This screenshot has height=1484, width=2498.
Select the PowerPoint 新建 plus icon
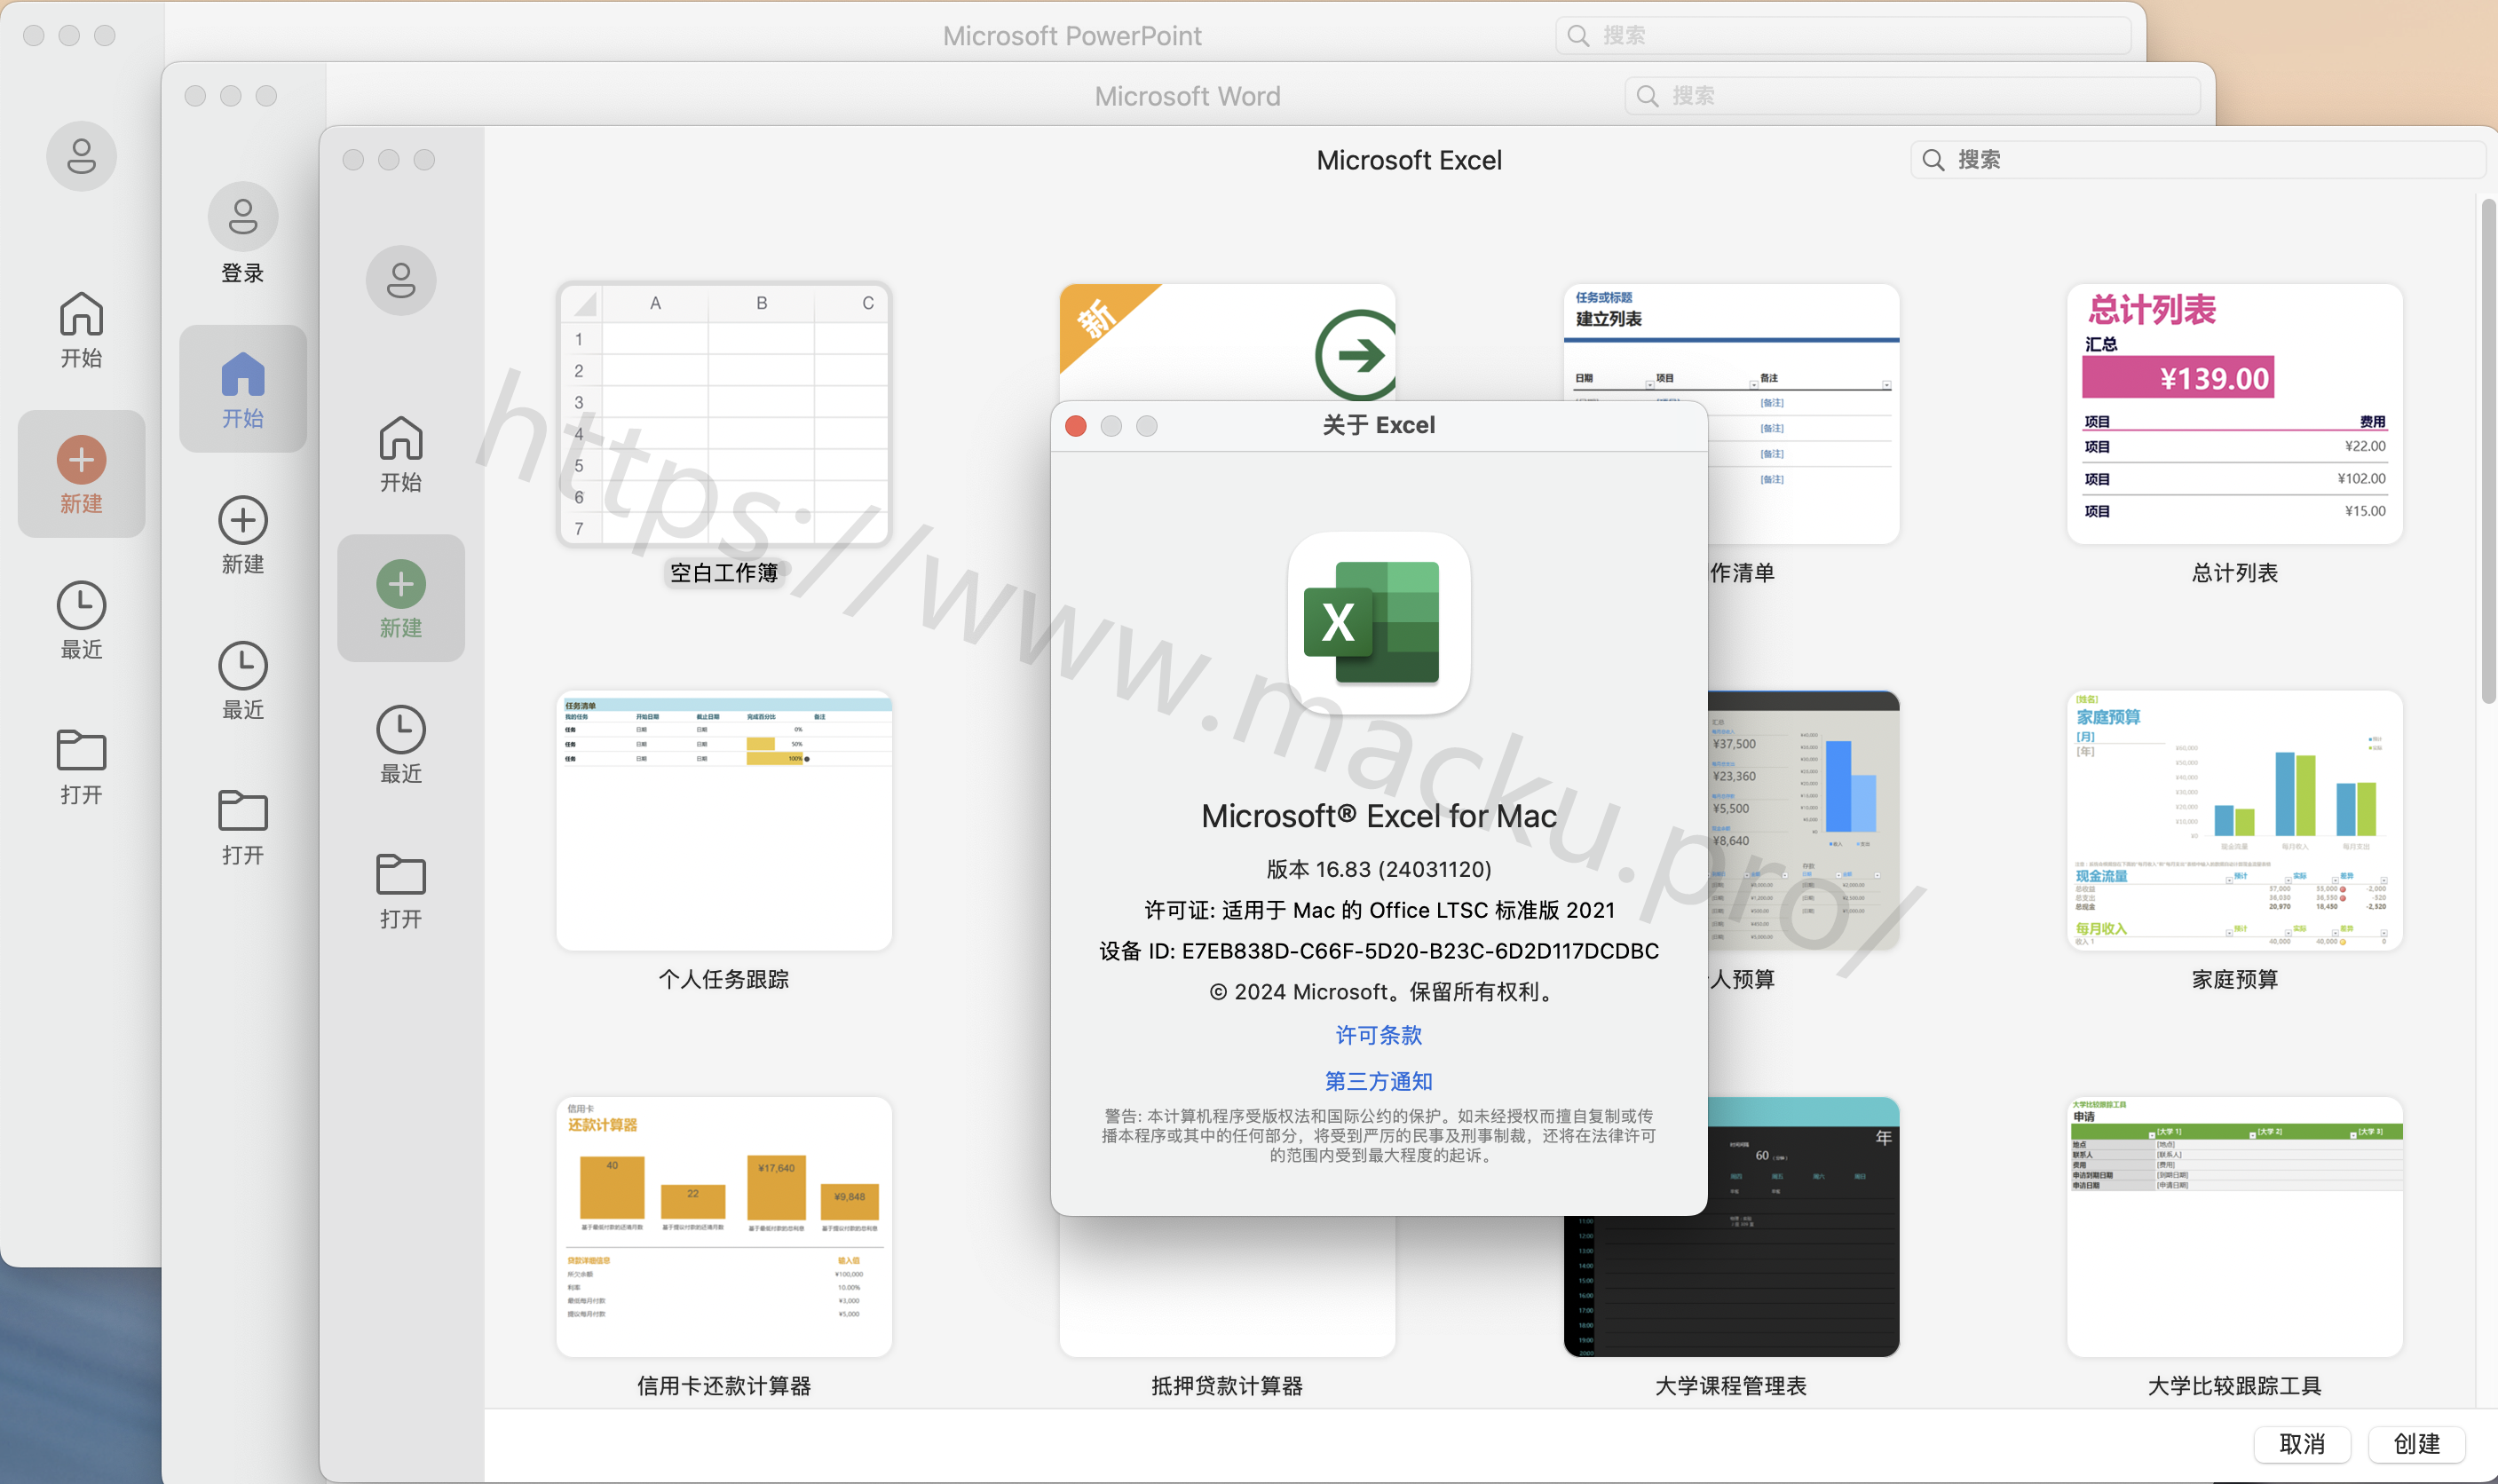(81, 460)
